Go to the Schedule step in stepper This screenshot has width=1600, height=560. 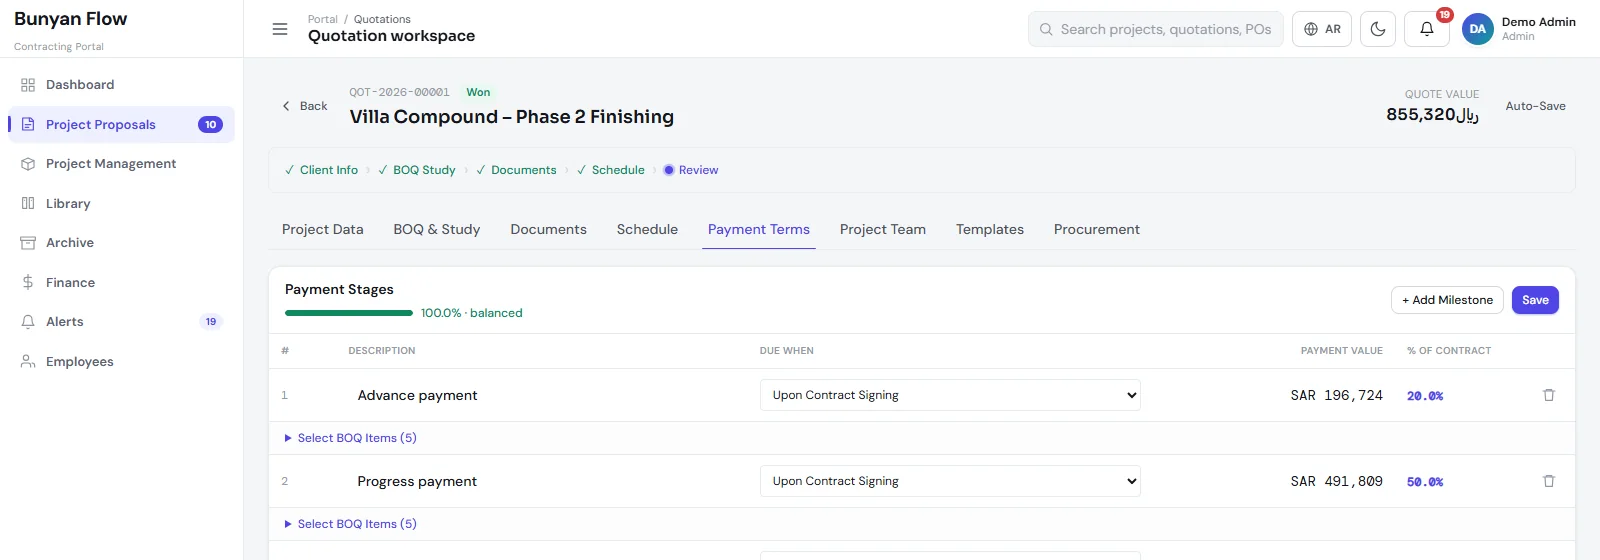[x=611, y=170]
